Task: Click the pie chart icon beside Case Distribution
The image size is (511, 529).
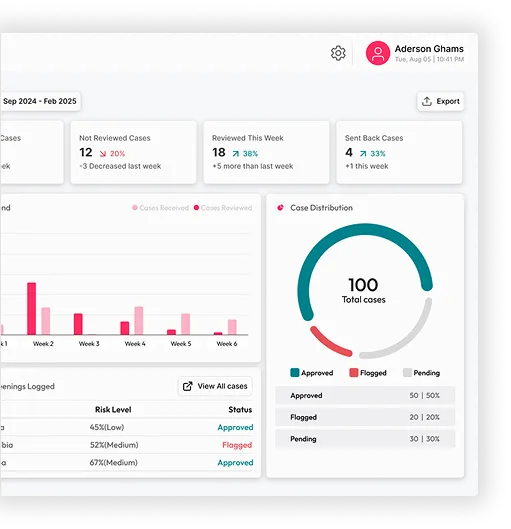Action: tap(280, 208)
